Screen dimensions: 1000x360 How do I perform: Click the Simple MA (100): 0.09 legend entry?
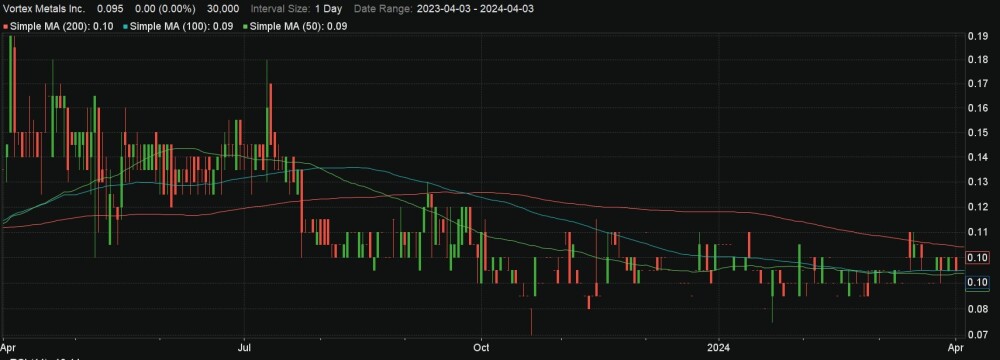point(178,26)
